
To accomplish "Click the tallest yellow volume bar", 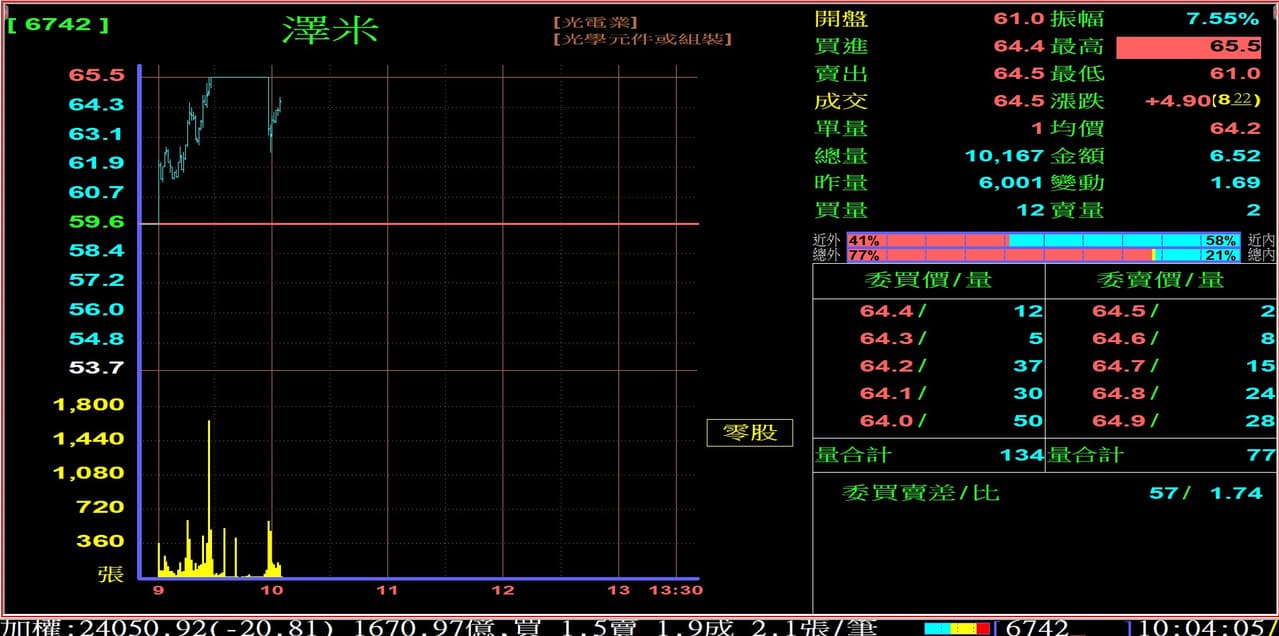I will pyautogui.click(x=209, y=497).
